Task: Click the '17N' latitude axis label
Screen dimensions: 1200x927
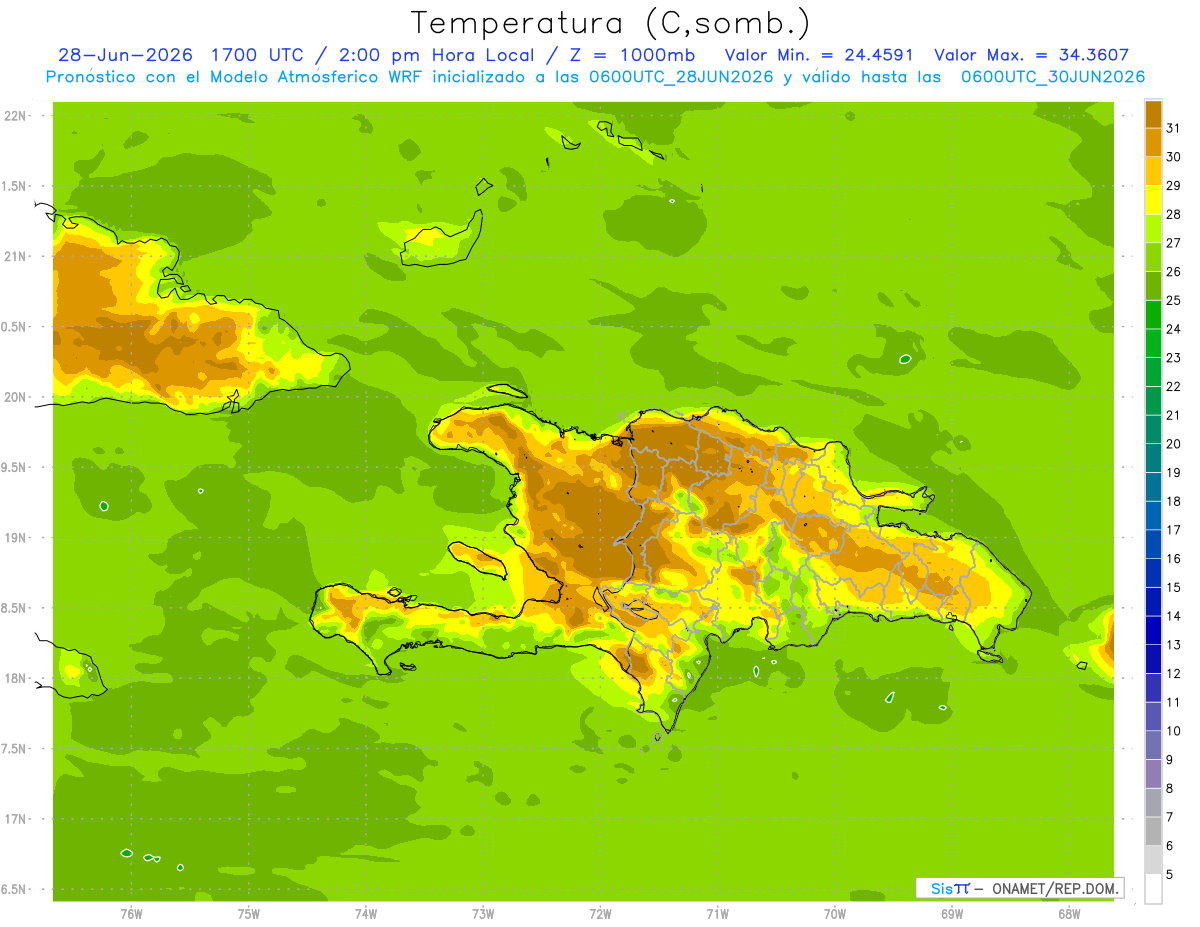Action: 16,819
